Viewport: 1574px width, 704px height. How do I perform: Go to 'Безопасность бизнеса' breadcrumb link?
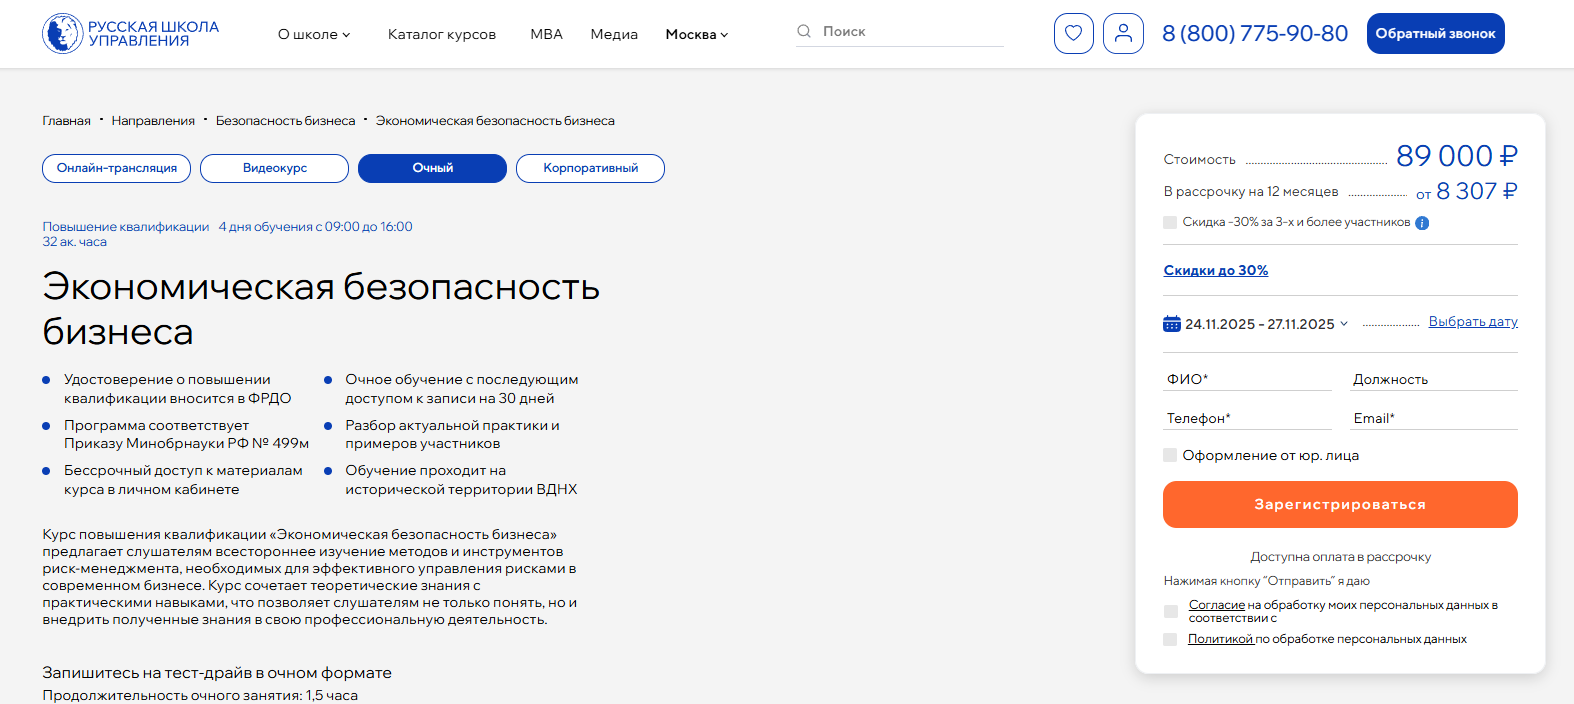(x=285, y=121)
